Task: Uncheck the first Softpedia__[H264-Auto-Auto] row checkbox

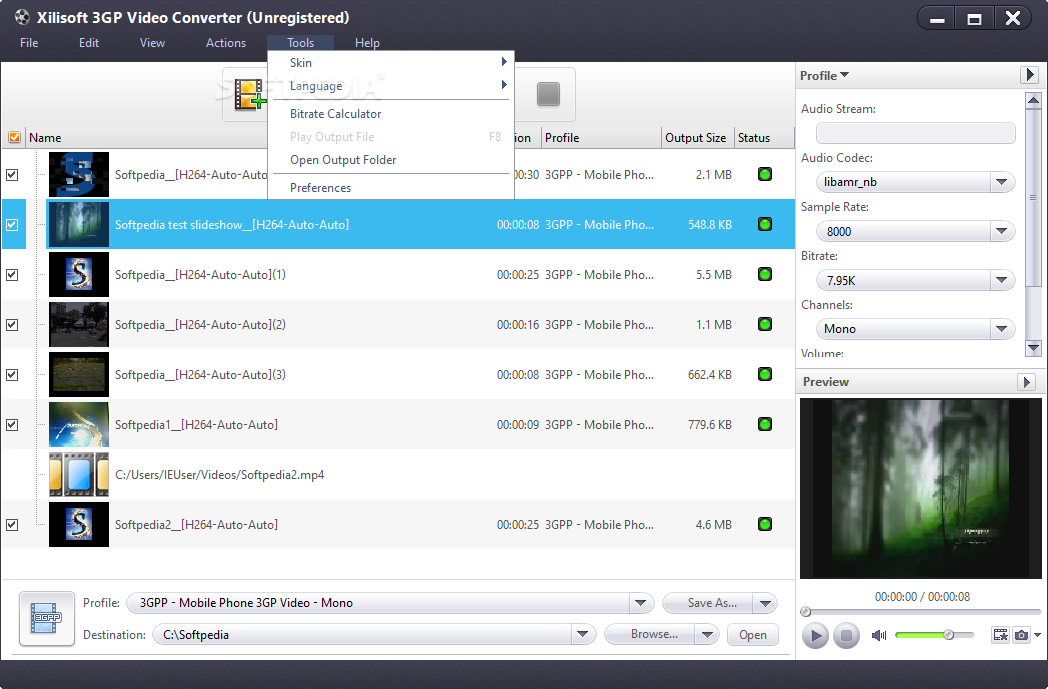Action: 12,174
